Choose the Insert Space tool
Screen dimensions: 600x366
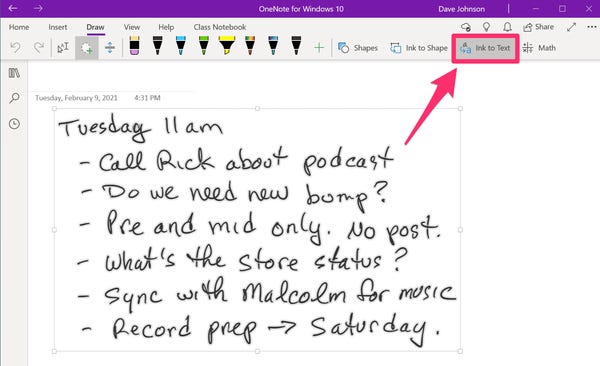click(x=110, y=48)
